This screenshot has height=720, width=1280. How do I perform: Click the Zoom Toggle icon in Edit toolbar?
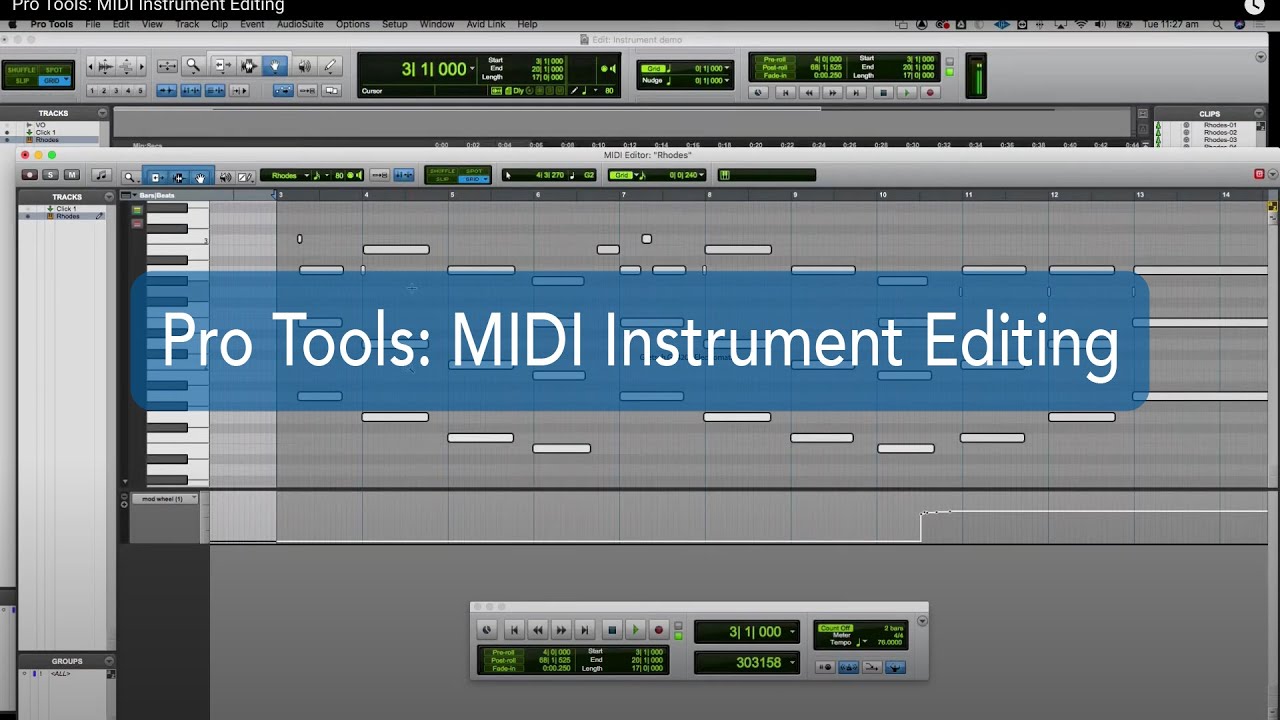(x=167, y=66)
